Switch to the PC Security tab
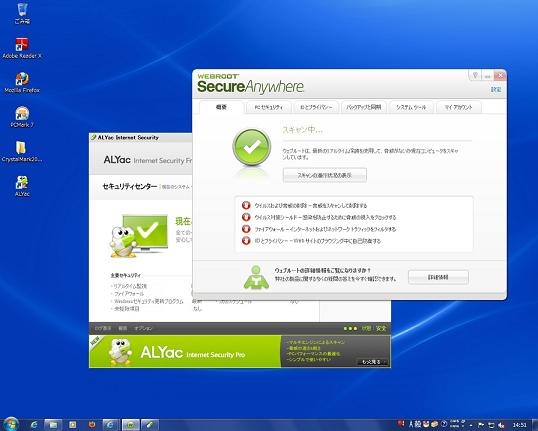Screen dimensions: 538x431 [269, 107]
